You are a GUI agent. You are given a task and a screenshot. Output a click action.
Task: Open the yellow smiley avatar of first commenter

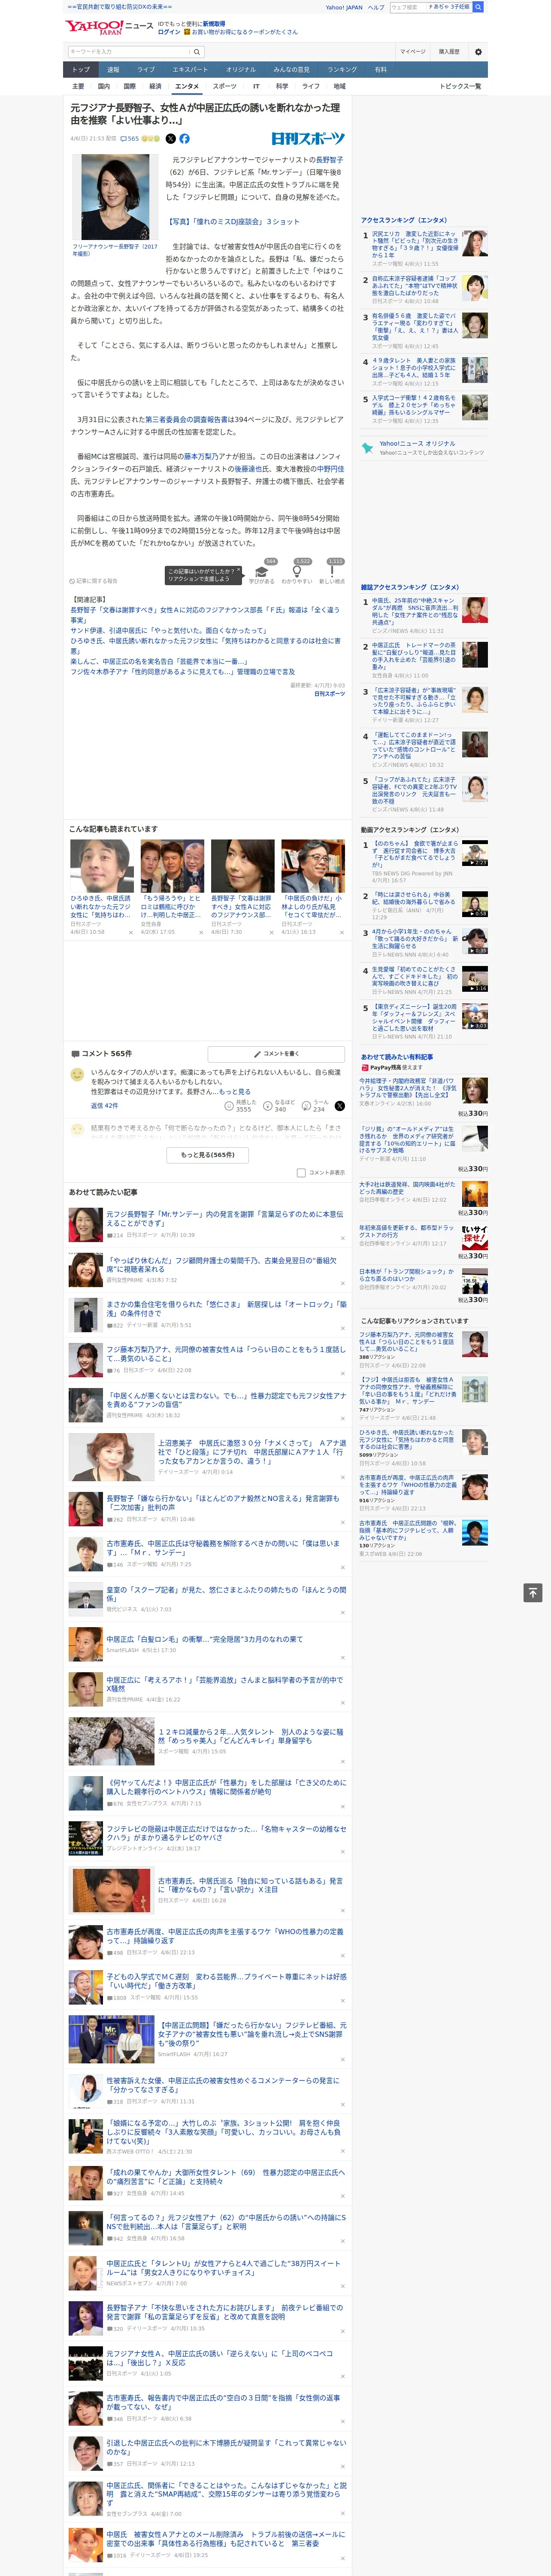(77, 1074)
